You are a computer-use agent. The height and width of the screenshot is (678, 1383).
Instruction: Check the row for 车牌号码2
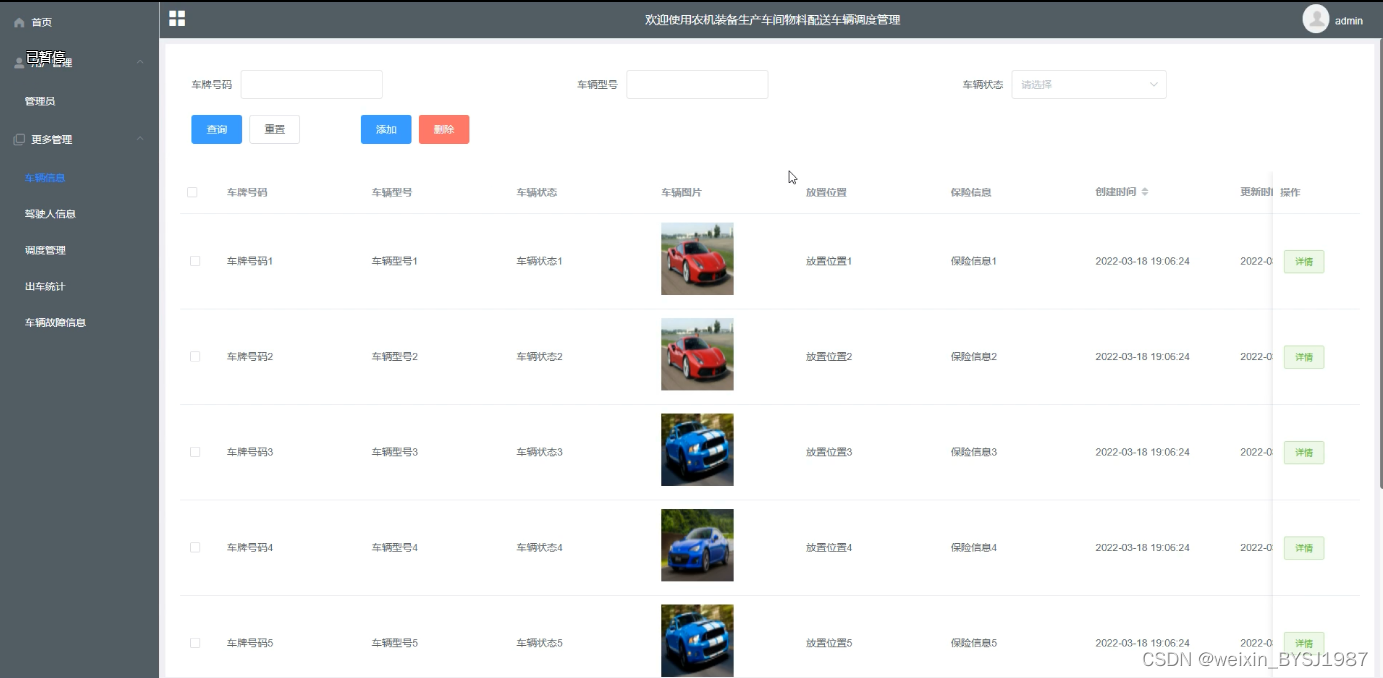pos(195,356)
